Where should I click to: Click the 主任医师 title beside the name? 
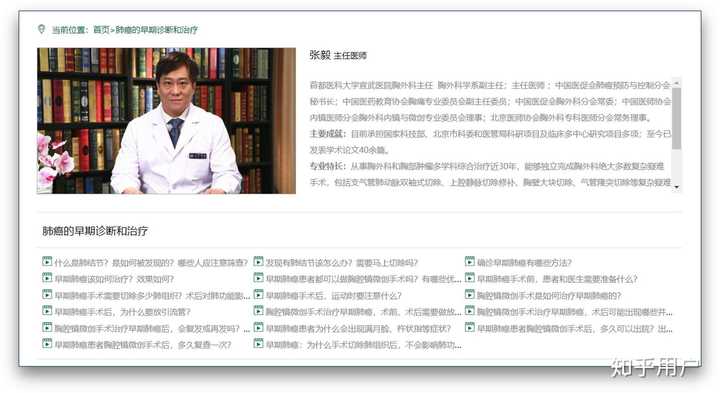[x=350, y=56]
